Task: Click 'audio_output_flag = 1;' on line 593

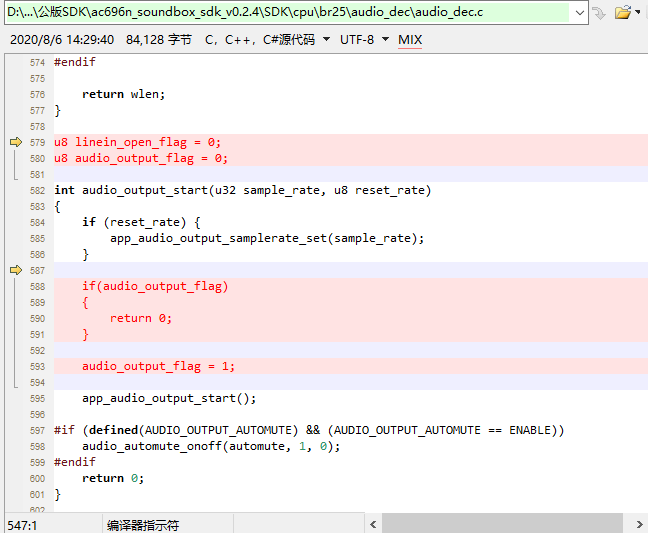Action: pos(158,366)
